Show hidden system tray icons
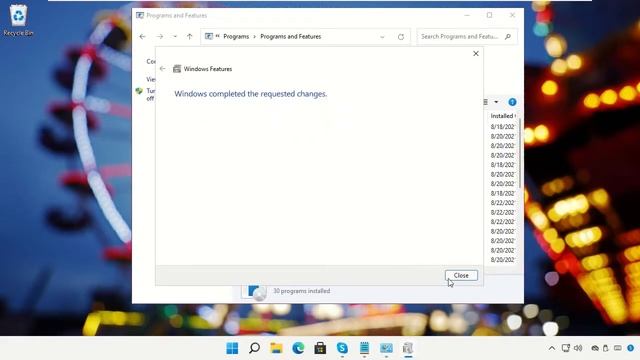Viewport: 640px width, 360px height. [552, 348]
